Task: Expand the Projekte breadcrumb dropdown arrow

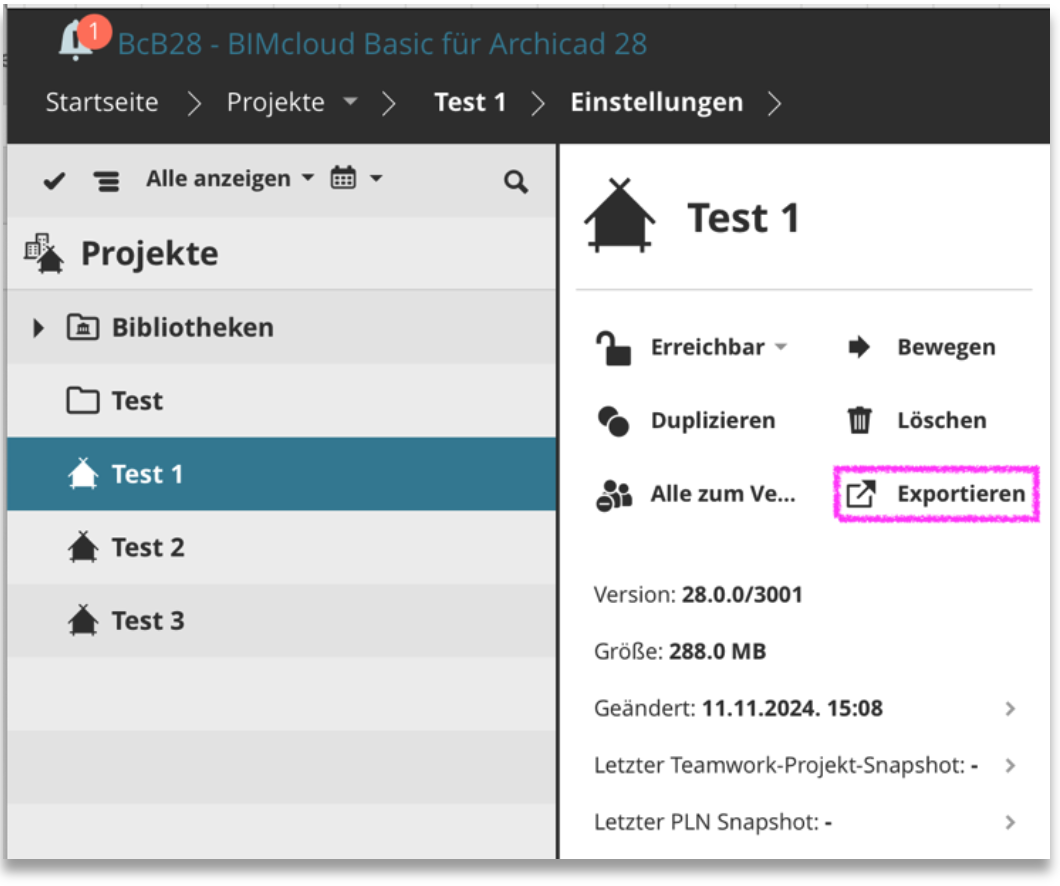Action: click(x=350, y=101)
